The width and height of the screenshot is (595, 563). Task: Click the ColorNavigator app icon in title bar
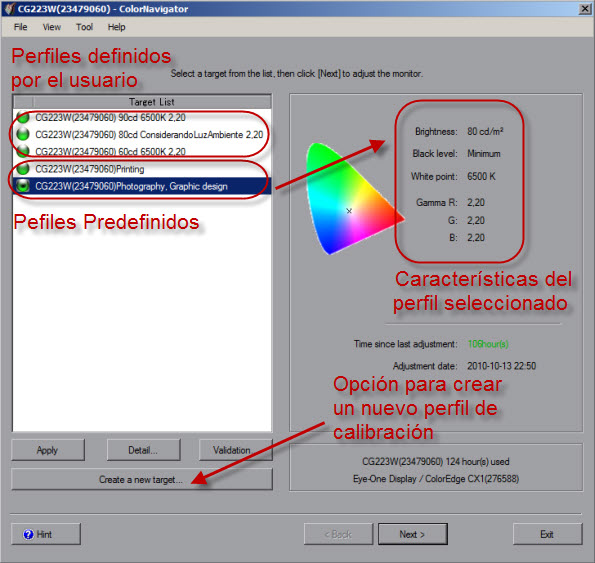[9, 8]
